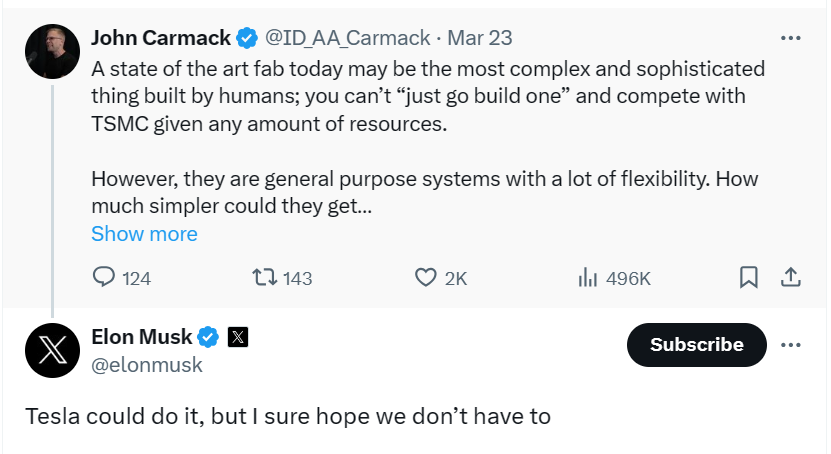The height and width of the screenshot is (454, 831).
Task: Open more options for Carmack's tweet
Action: click(x=791, y=38)
